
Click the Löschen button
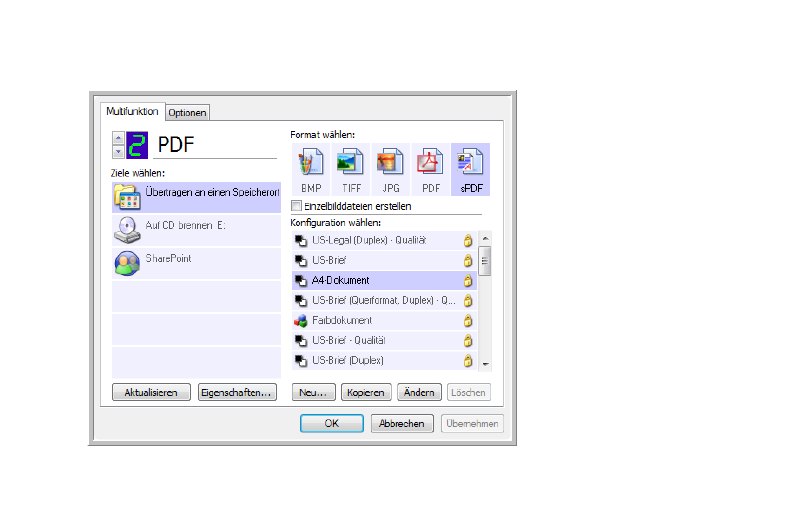coord(468,392)
